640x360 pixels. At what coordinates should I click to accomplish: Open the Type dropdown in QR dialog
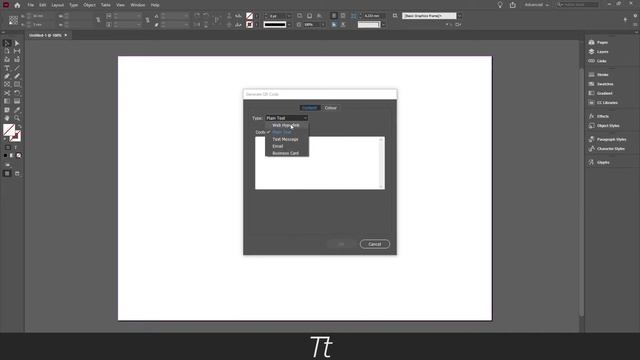(x=286, y=118)
